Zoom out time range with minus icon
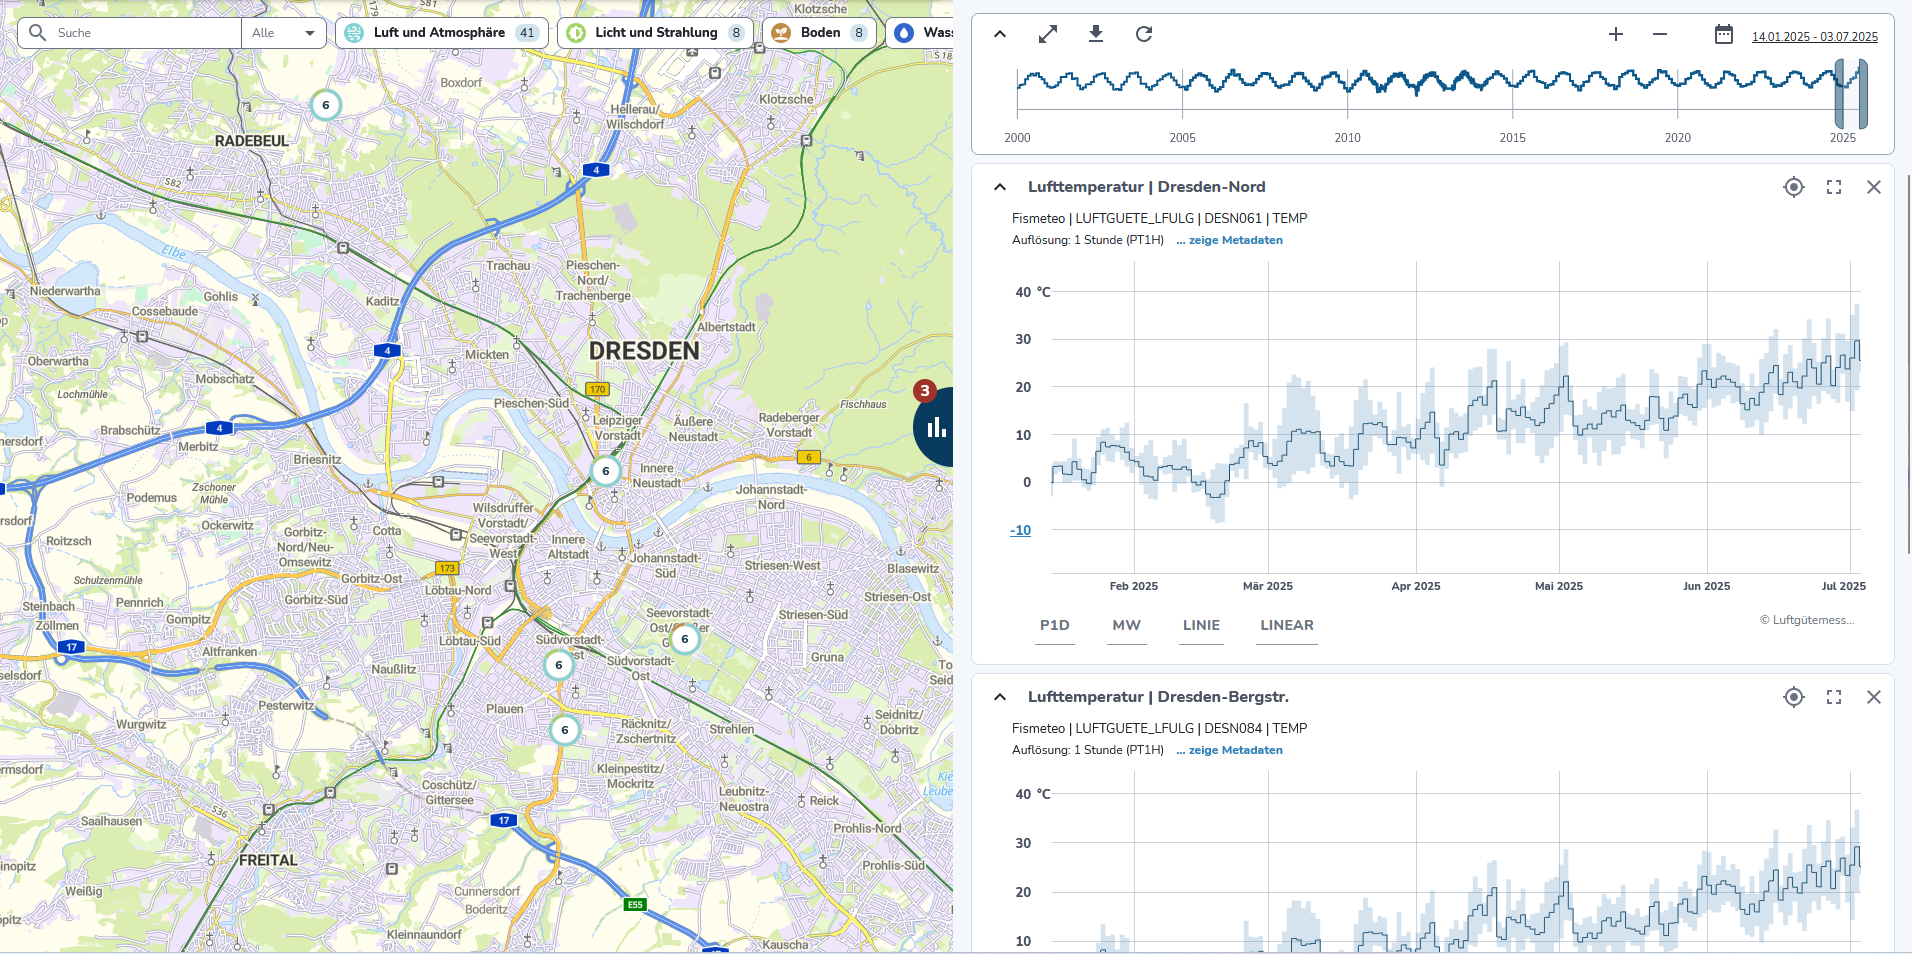The height and width of the screenshot is (954, 1912). point(1660,34)
